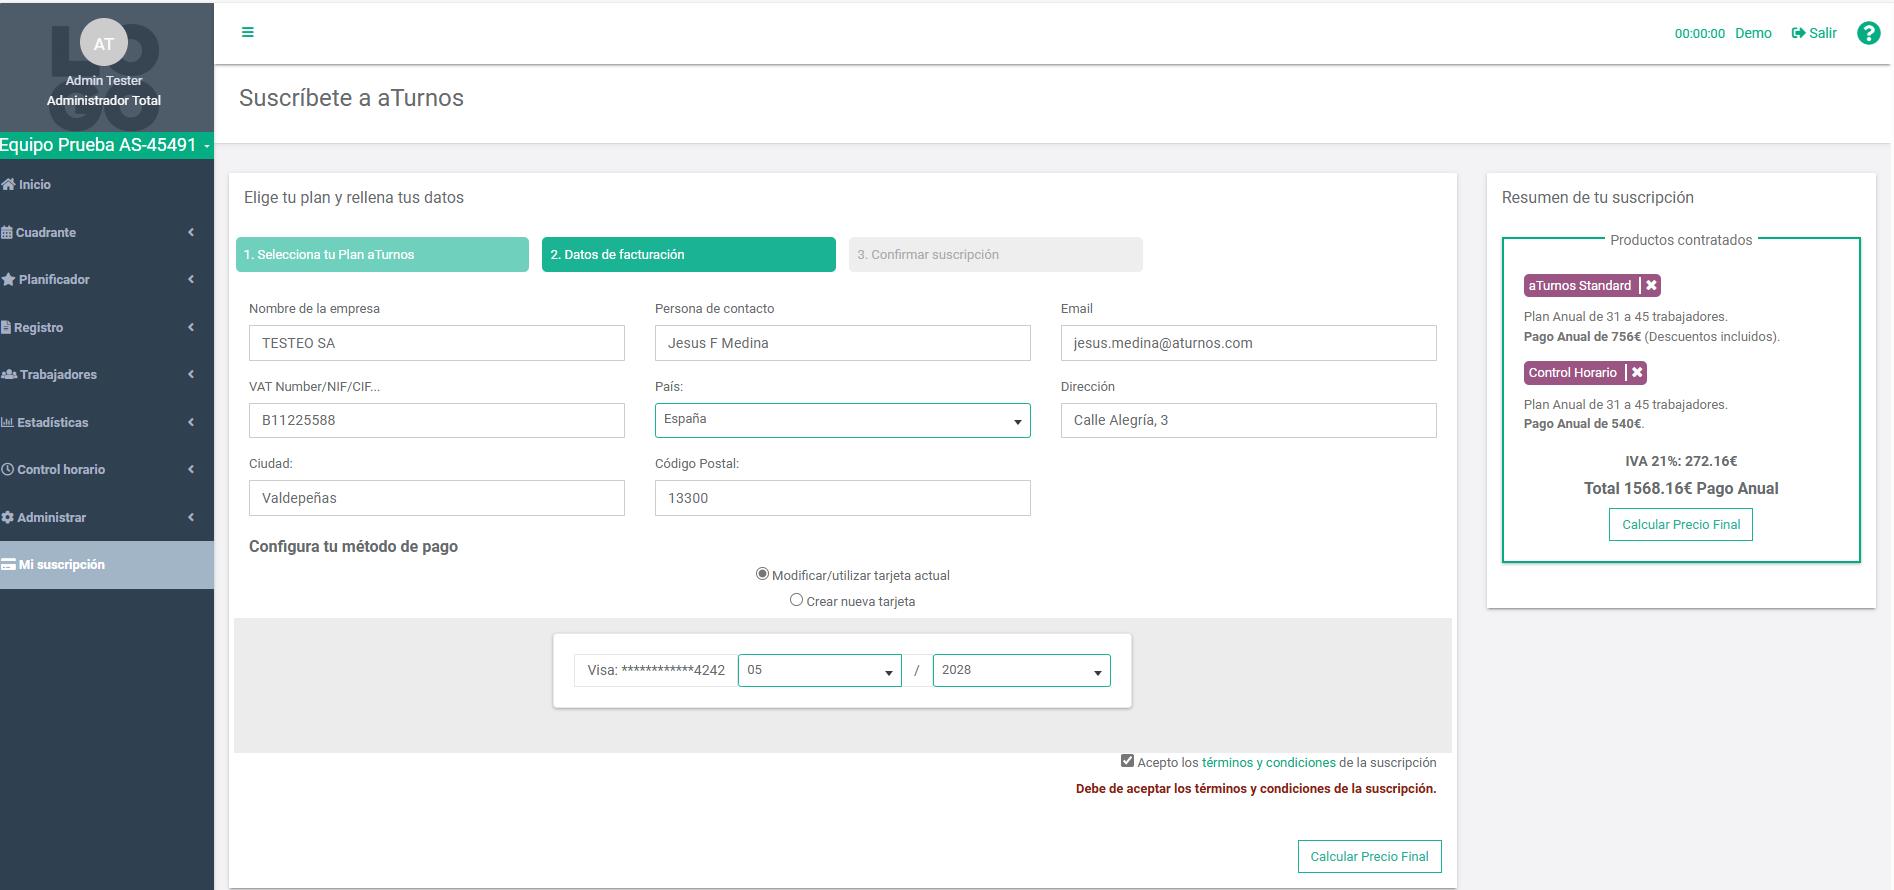
Task: Open the help question mark icon
Action: click(x=1867, y=33)
